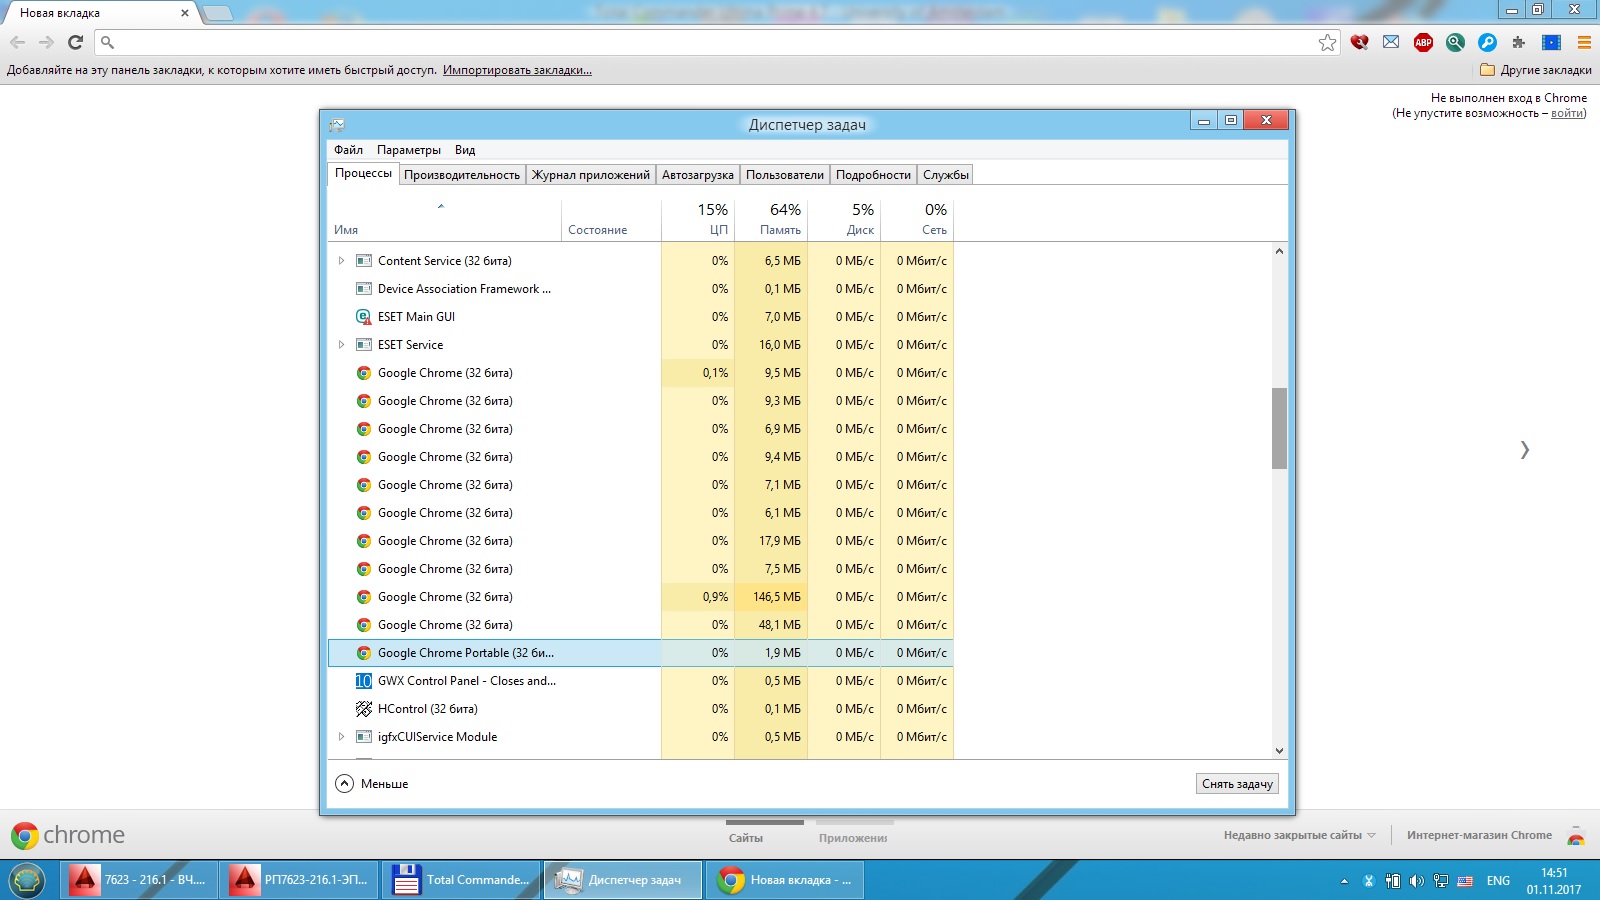Open the 7623 - 216.1 AutoCAD taskbar window
Screen dimensions: 1600x900
point(139,880)
